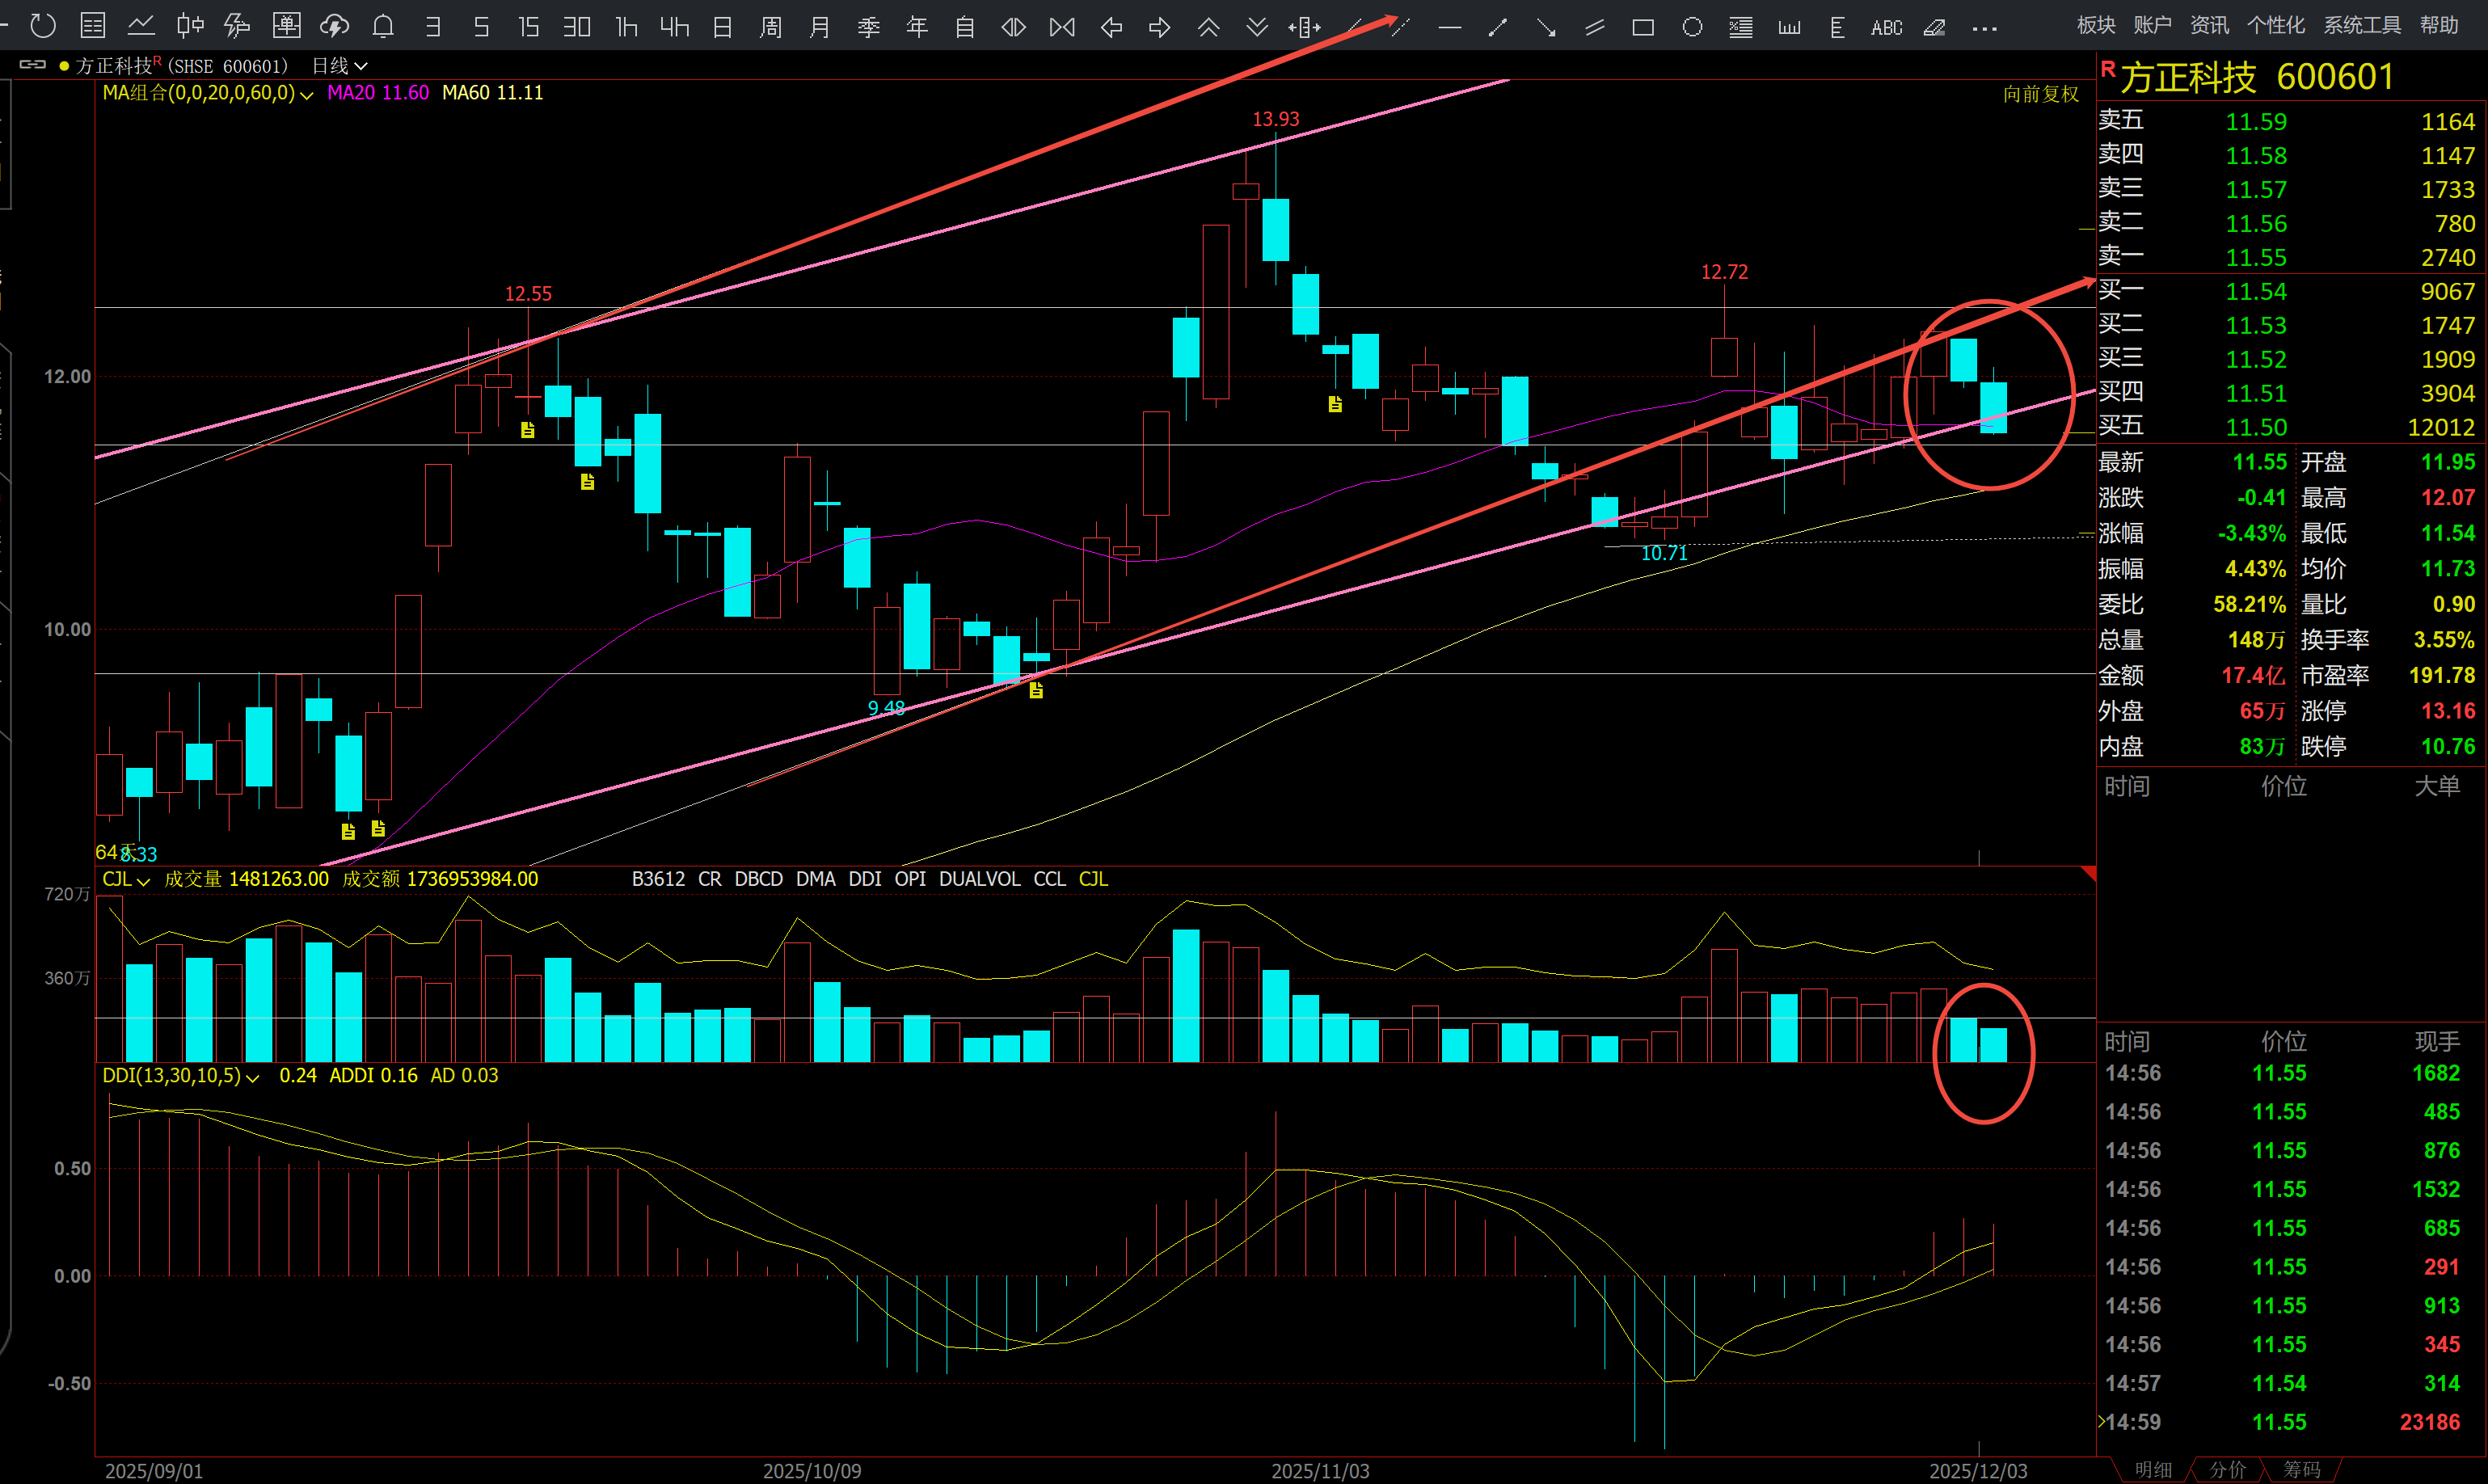Switch chart to 15-minute period

[x=528, y=27]
